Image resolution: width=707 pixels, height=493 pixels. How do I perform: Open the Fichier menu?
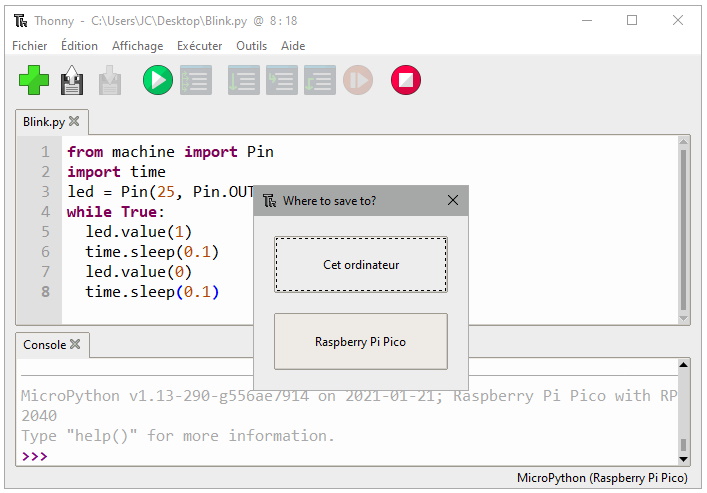click(29, 46)
